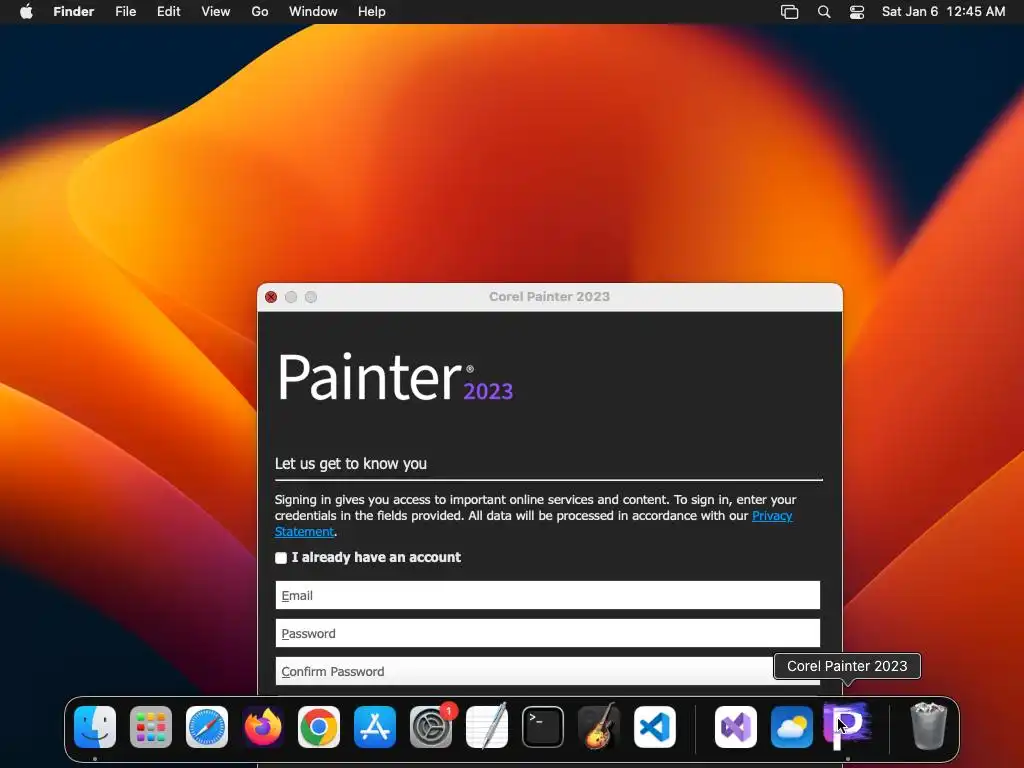Click into the Email field

click(548, 596)
